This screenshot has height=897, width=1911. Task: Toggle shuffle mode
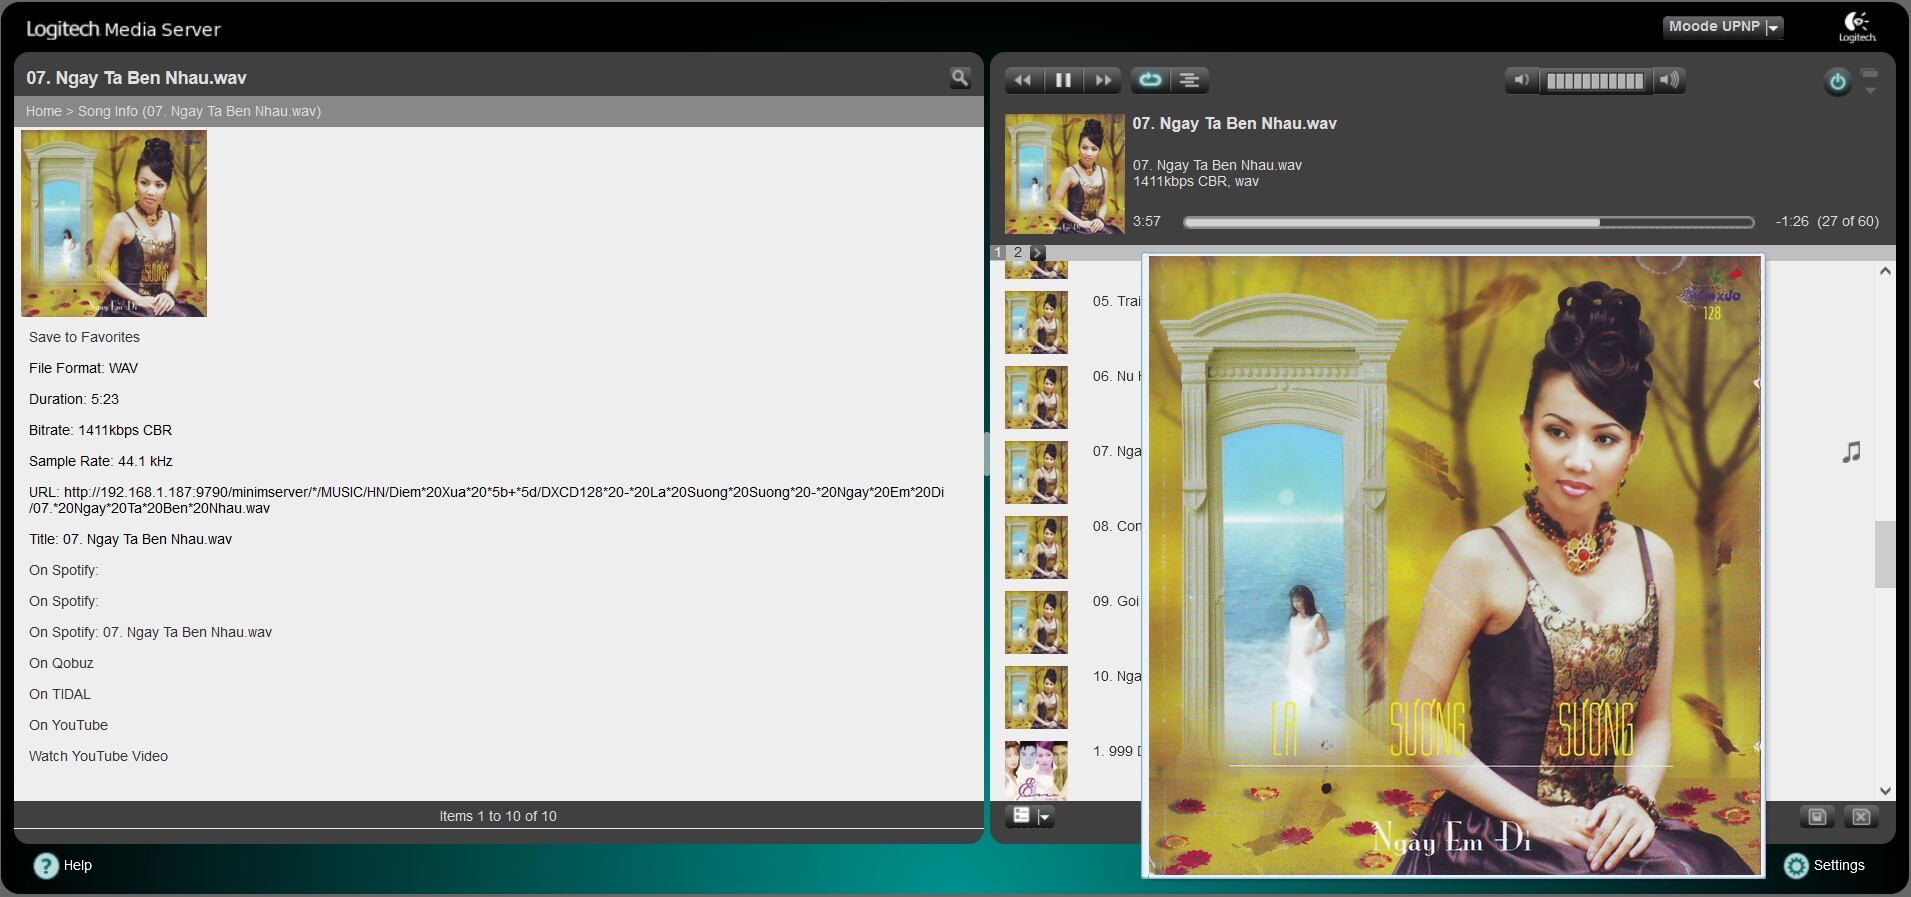tap(1190, 80)
